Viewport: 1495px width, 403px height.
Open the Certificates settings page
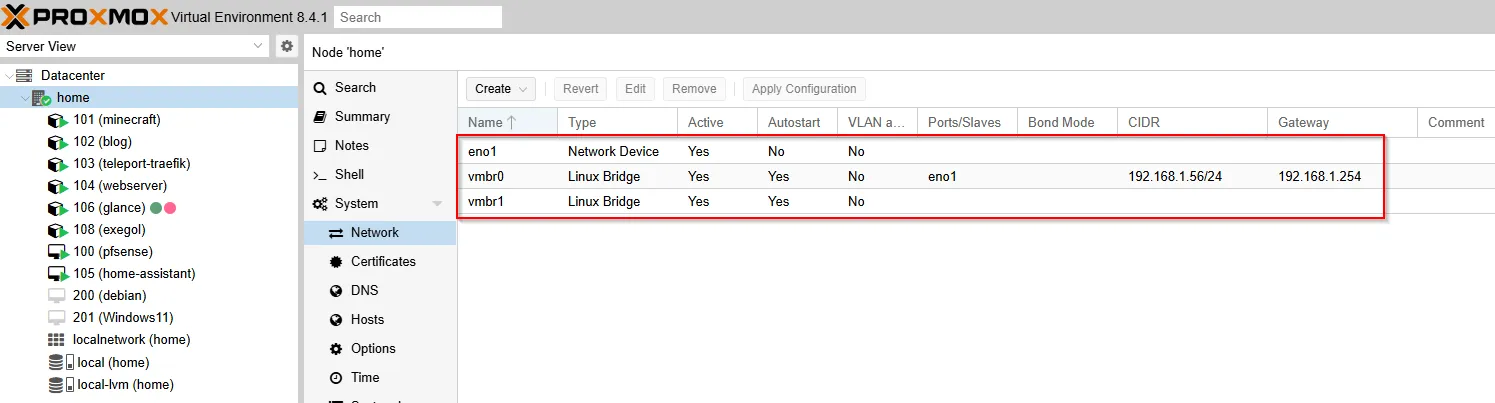pyautogui.click(x=382, y=262)
